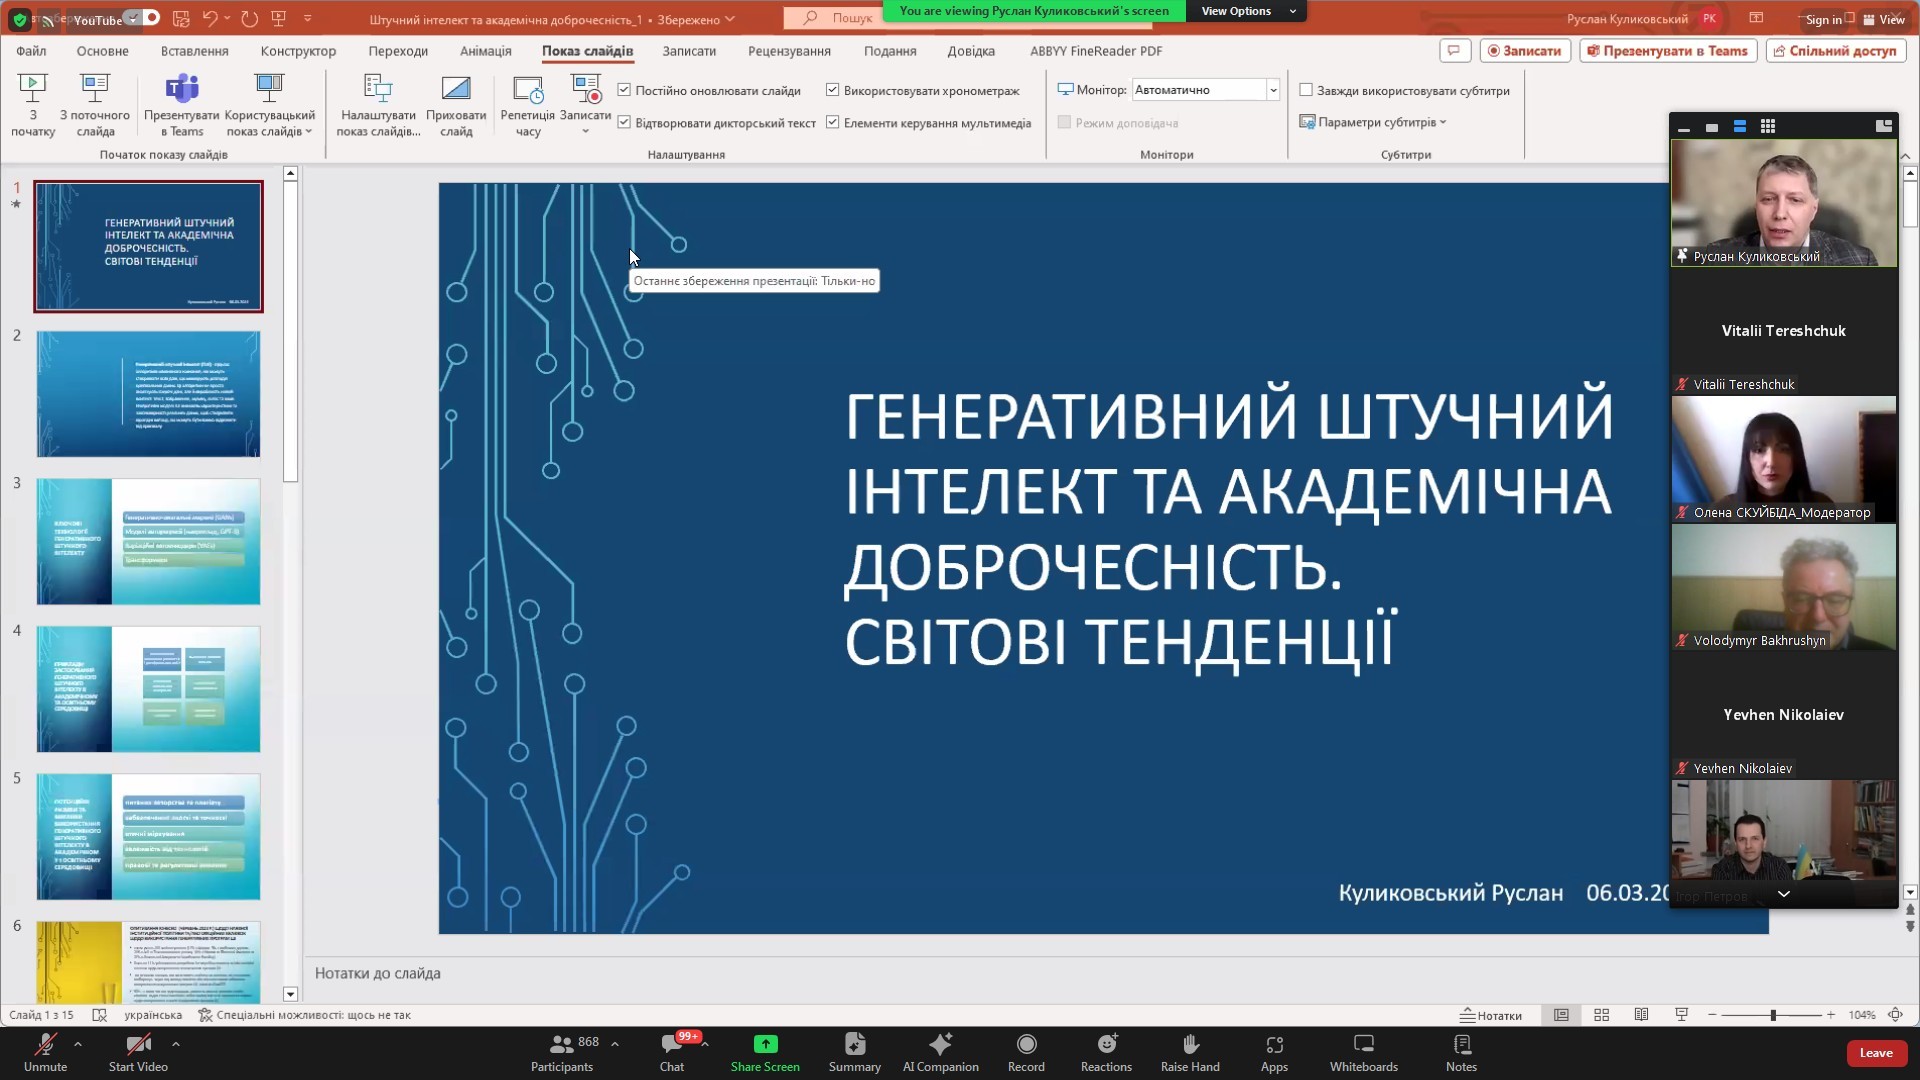Click the red Leave button
This screenshot has width=1920, height=1080.
click(1875, 1052)
